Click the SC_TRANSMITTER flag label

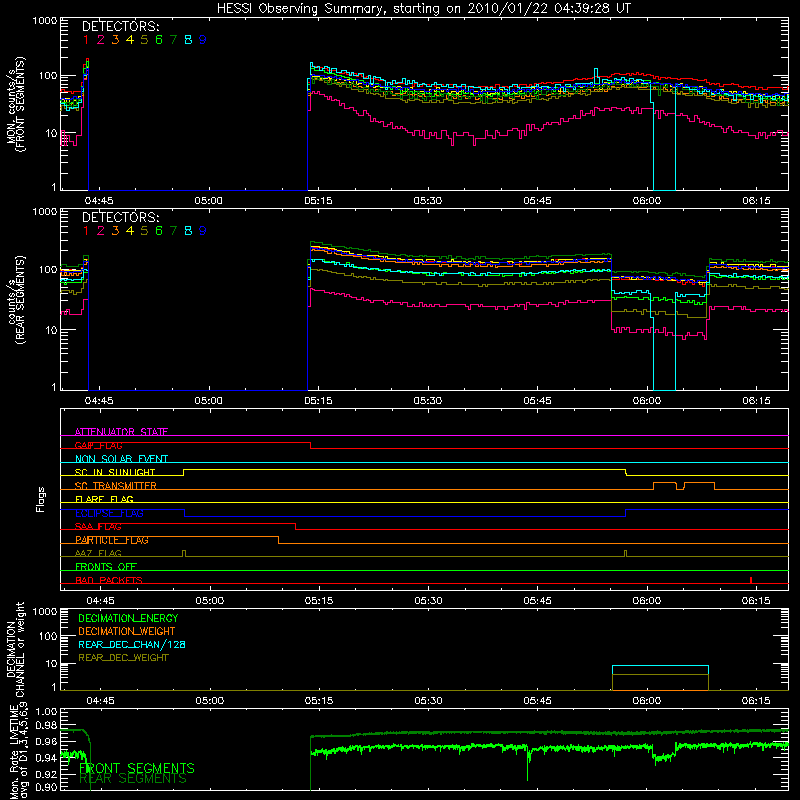[x=116, y=486]
